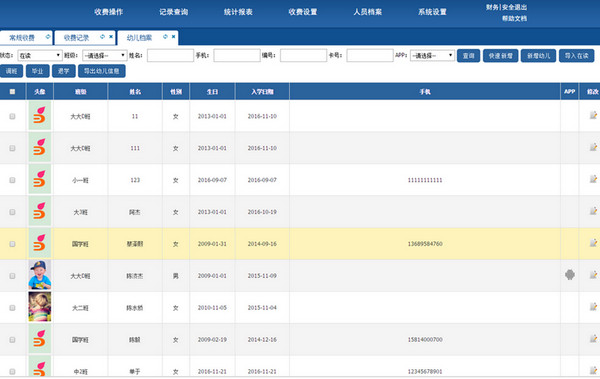The width and height of the screenshot is (600, 379).
Task: Refresh the 幼儿档案 tab
Action: point(165,37)
